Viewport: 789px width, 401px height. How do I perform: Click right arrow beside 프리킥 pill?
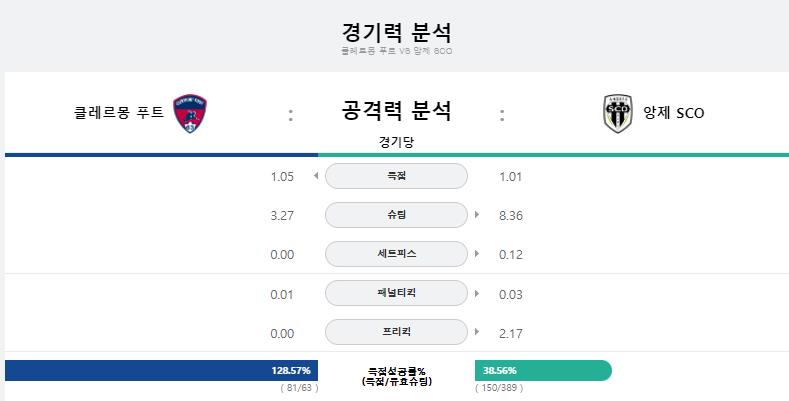click(477, 332)
